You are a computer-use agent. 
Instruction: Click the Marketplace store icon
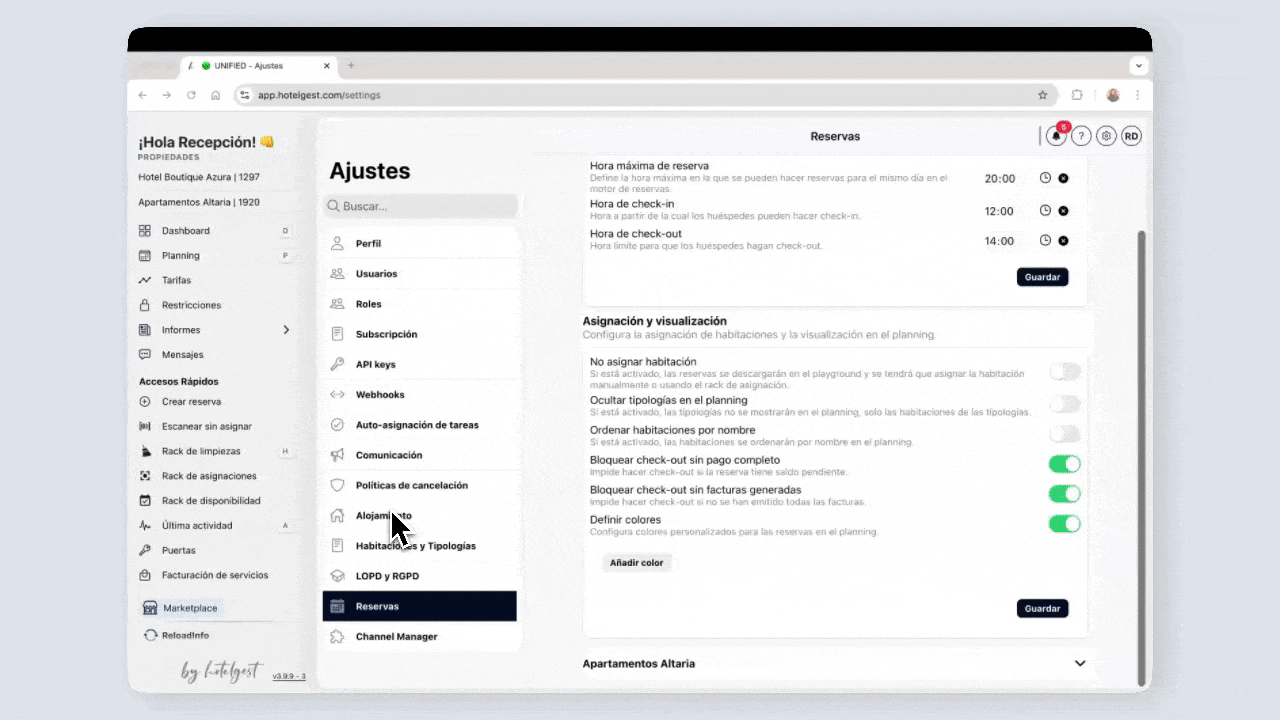(150, 608)
